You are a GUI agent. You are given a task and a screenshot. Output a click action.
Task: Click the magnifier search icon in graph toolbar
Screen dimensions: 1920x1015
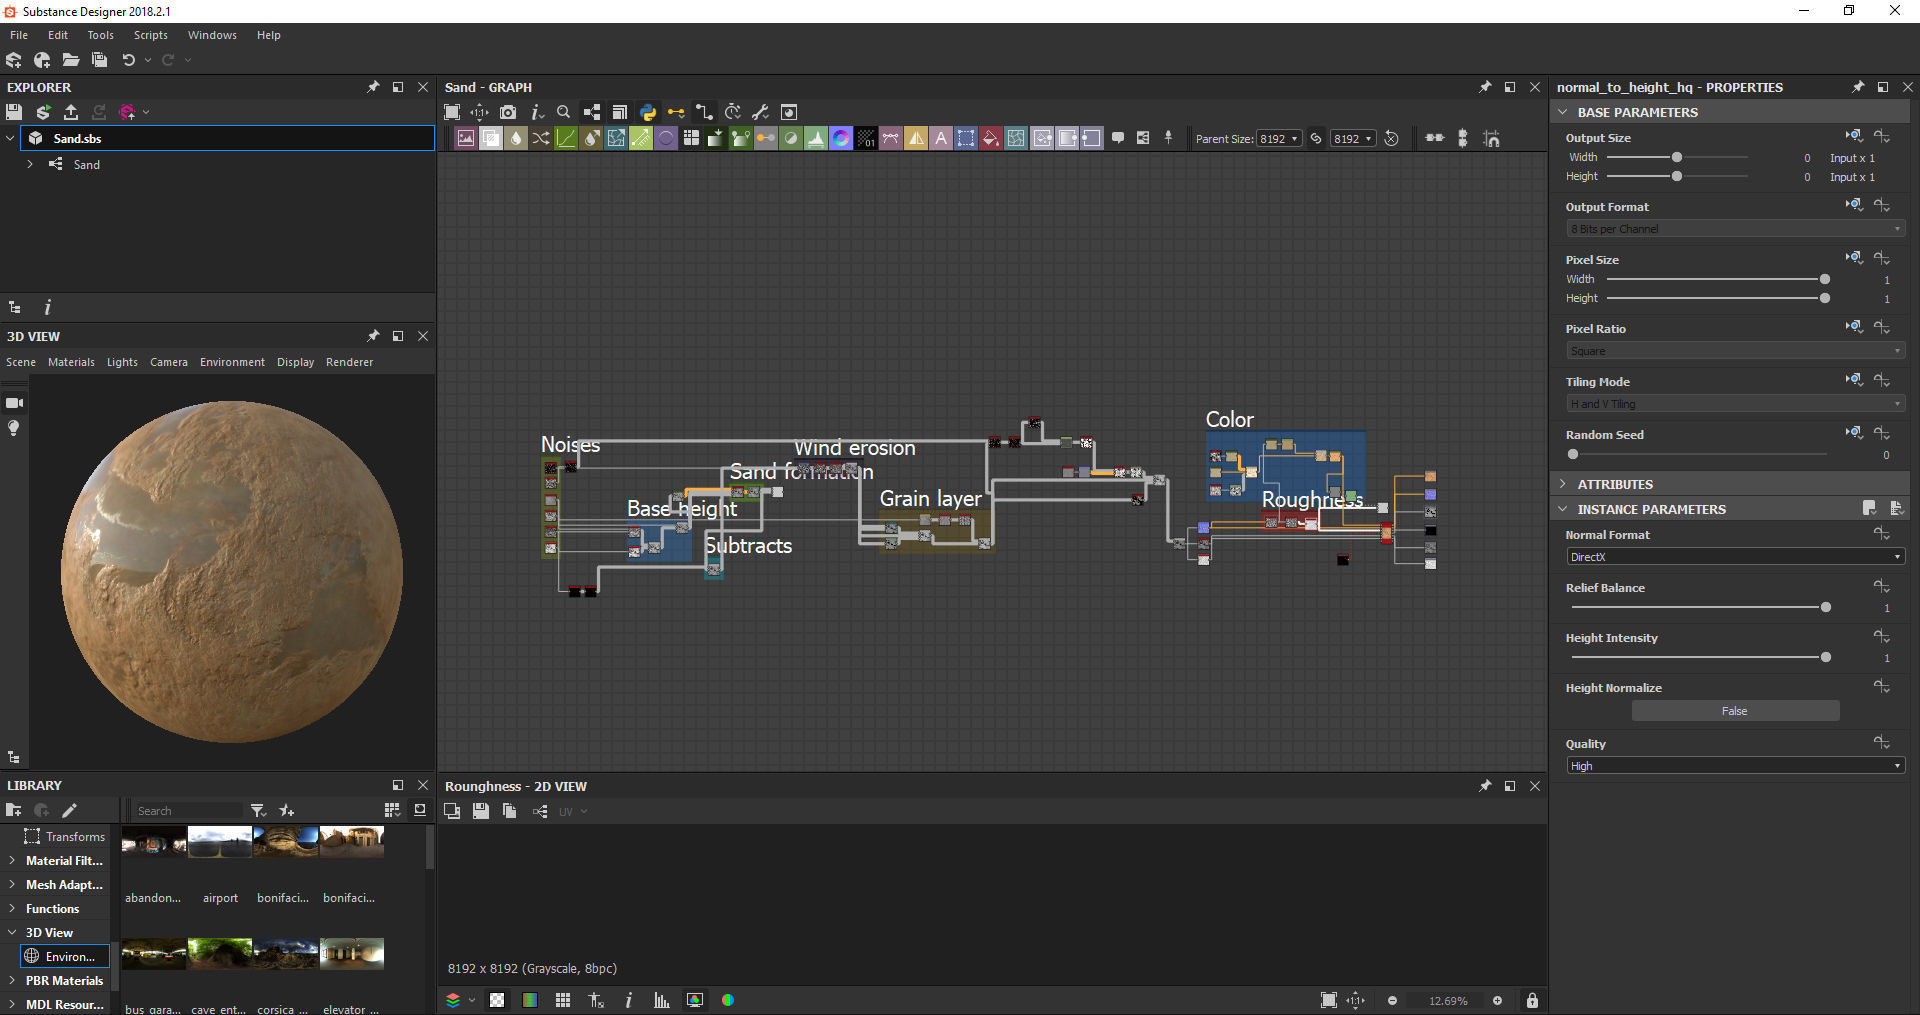(x=563, y=112)
